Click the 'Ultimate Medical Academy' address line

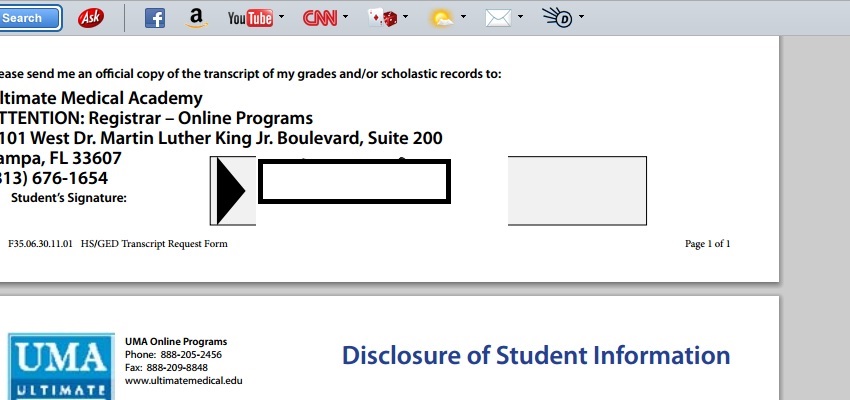click(101, 98)
